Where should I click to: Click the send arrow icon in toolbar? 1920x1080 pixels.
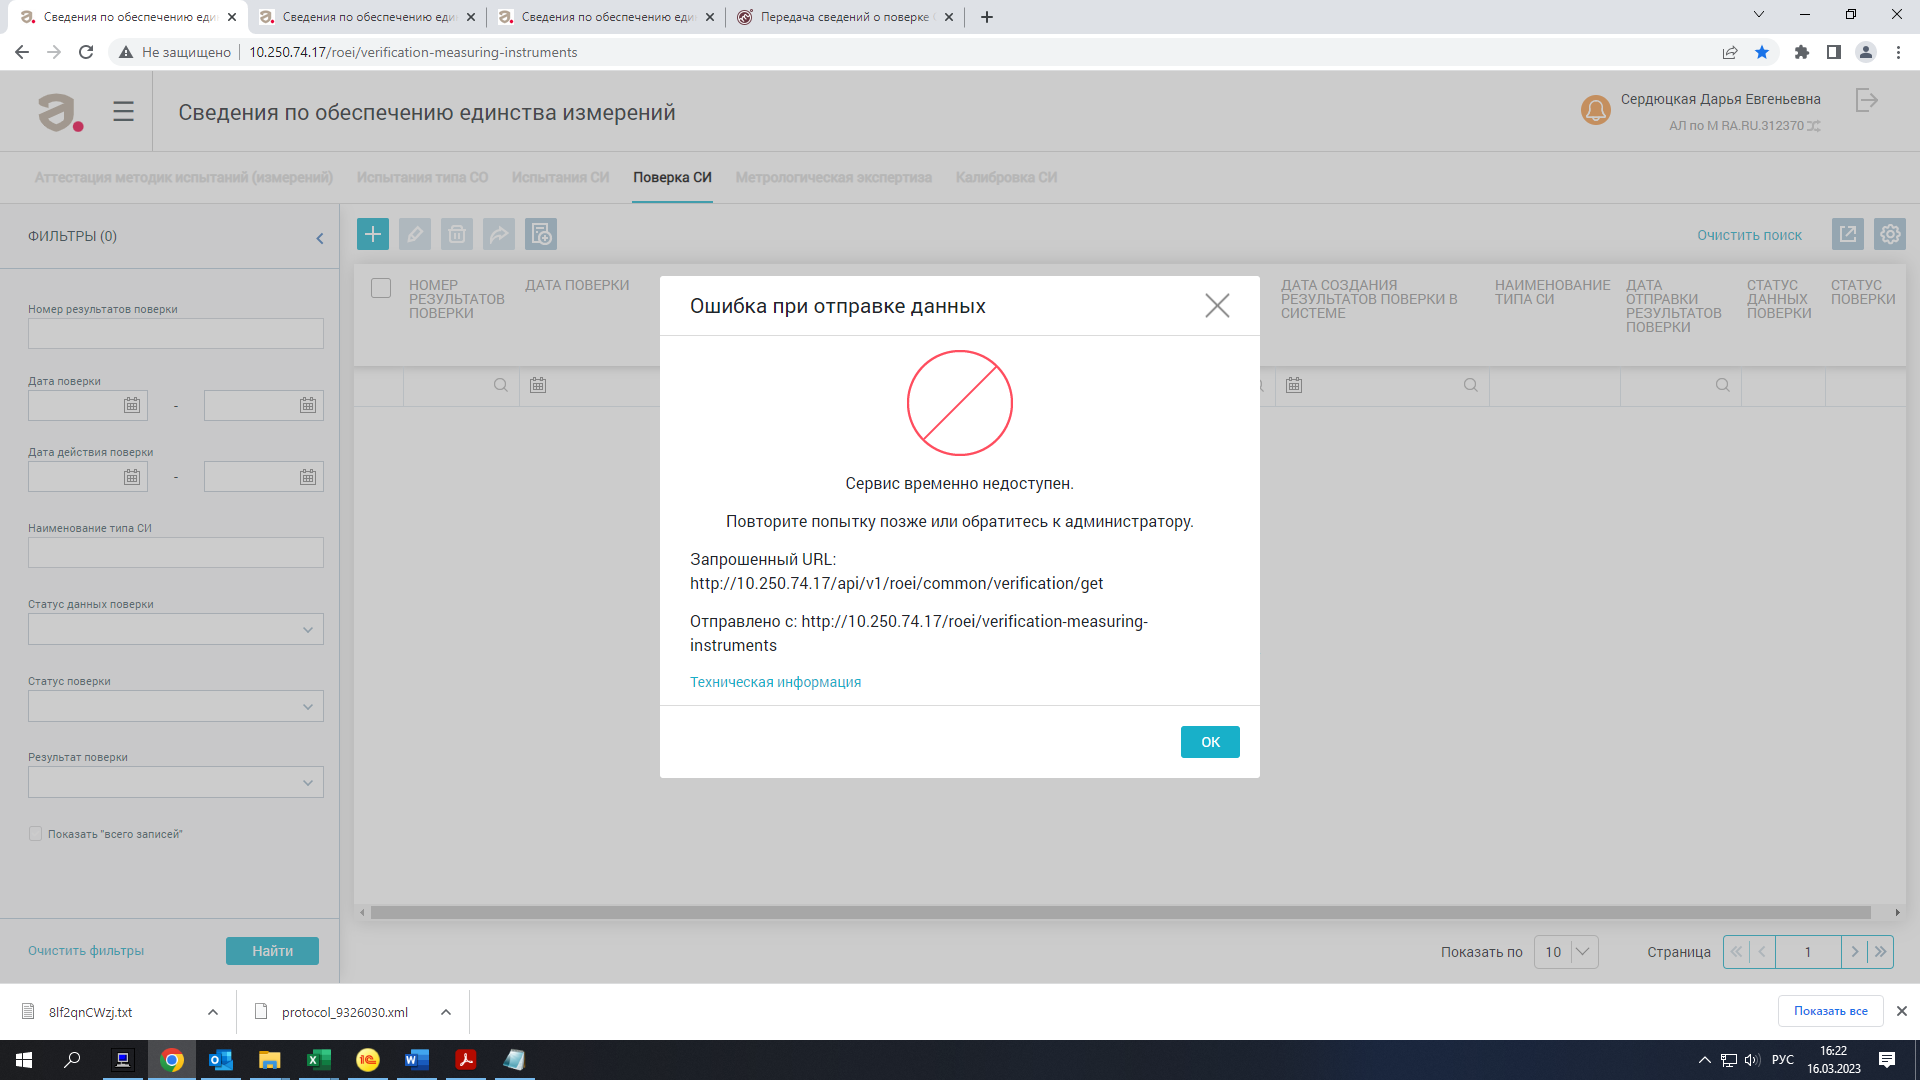click(499, 234)
